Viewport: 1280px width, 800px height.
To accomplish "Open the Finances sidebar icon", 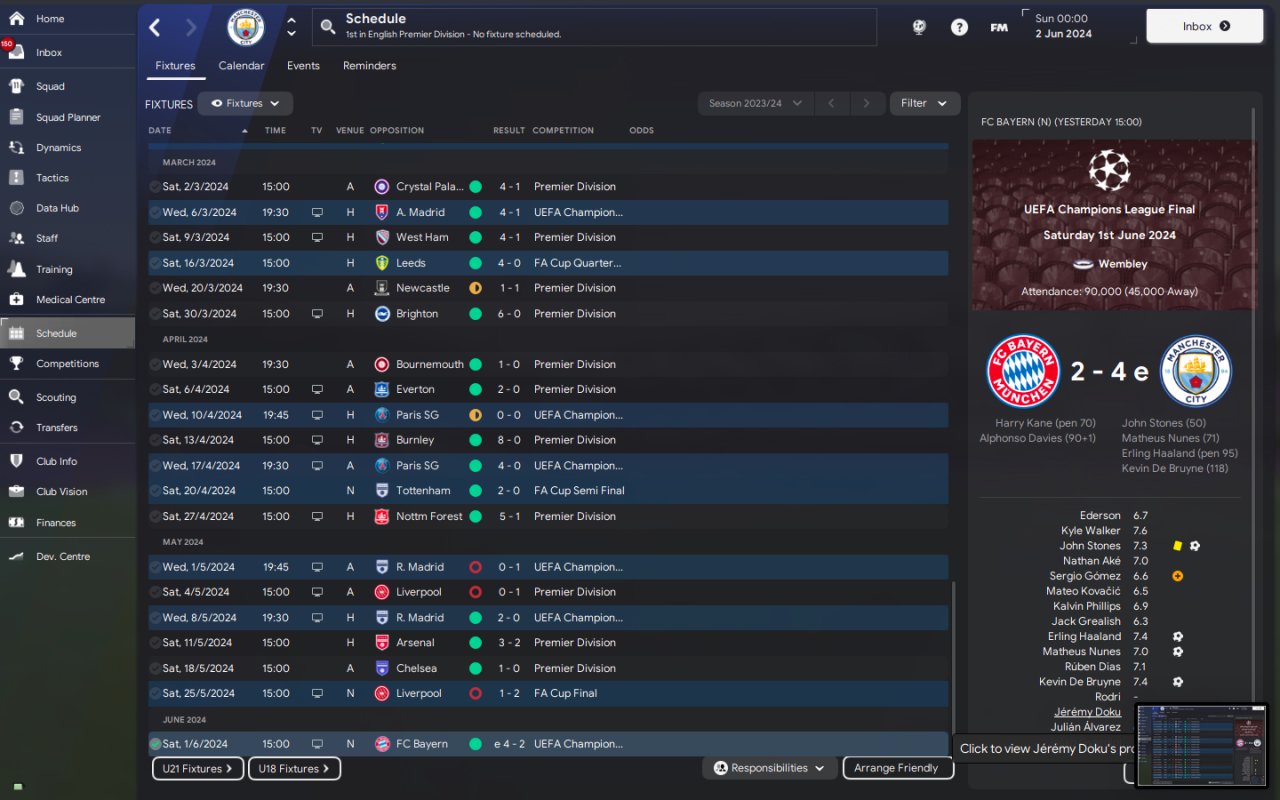I will pyautogui.click(x=16, y=522).
